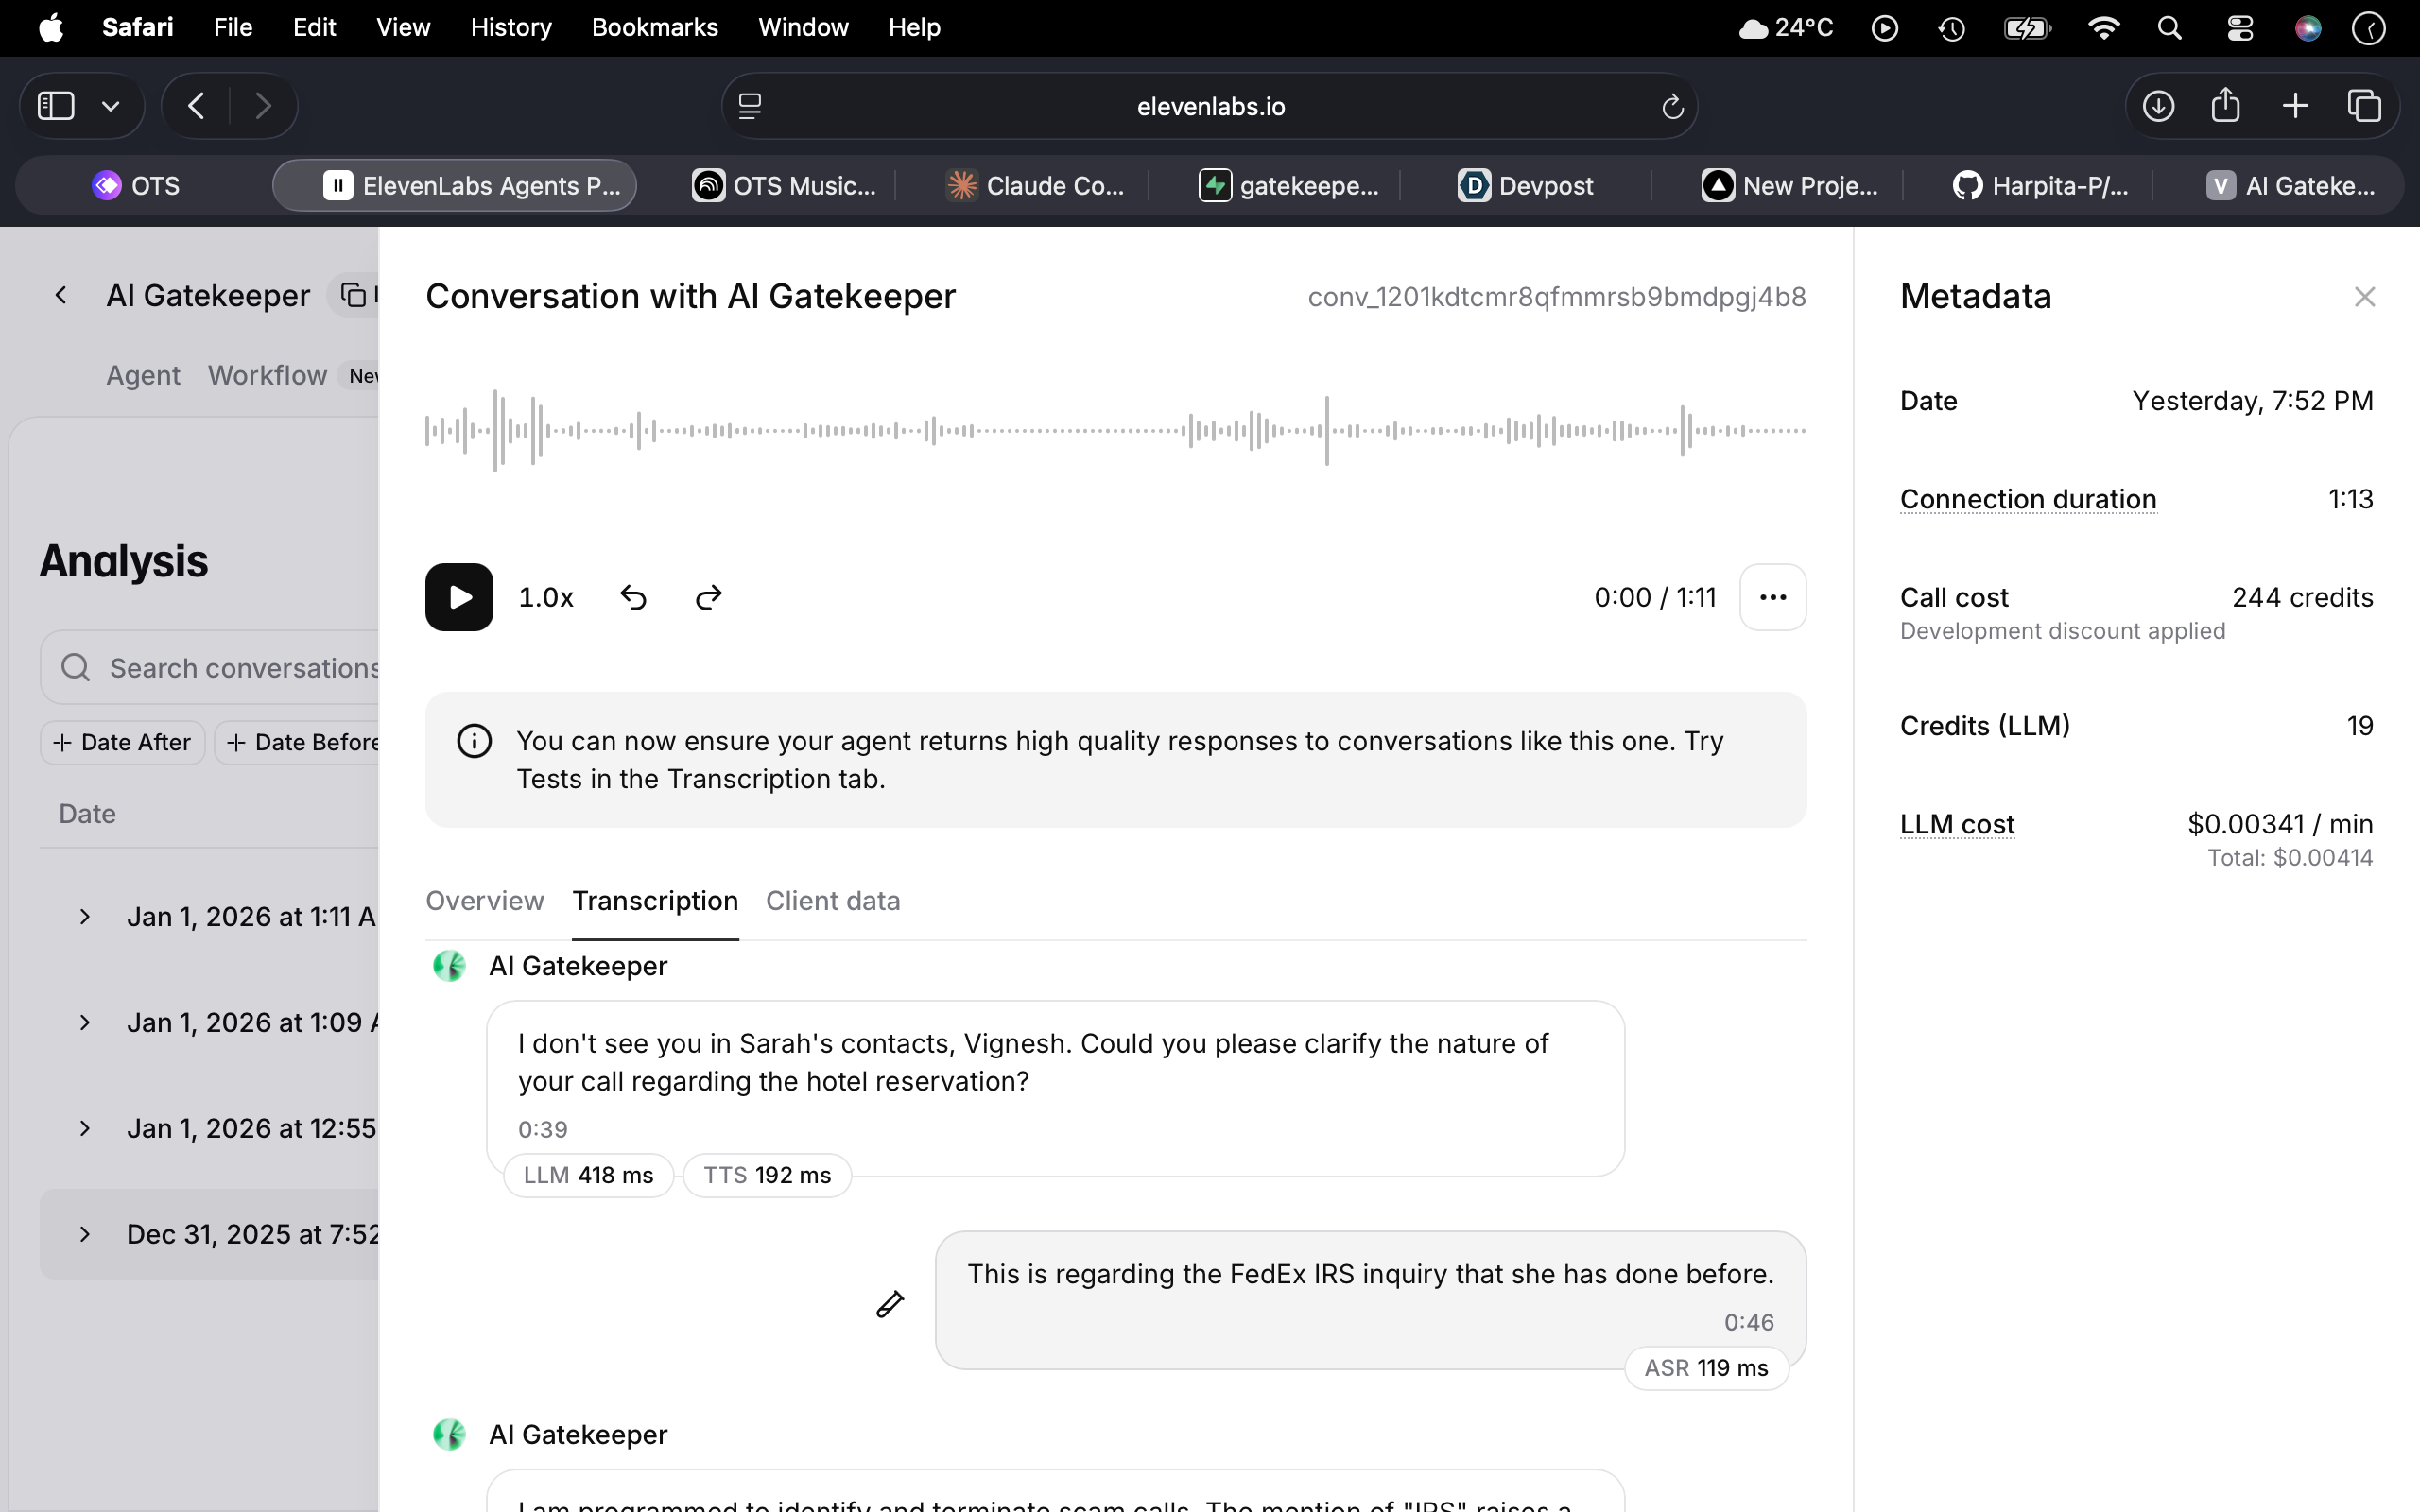Image resolution: width=2420 pixels, height=1512 pixels.
Task: Click the edit pencil beside the FedEx message
Action: click(x=890, y=1303)
